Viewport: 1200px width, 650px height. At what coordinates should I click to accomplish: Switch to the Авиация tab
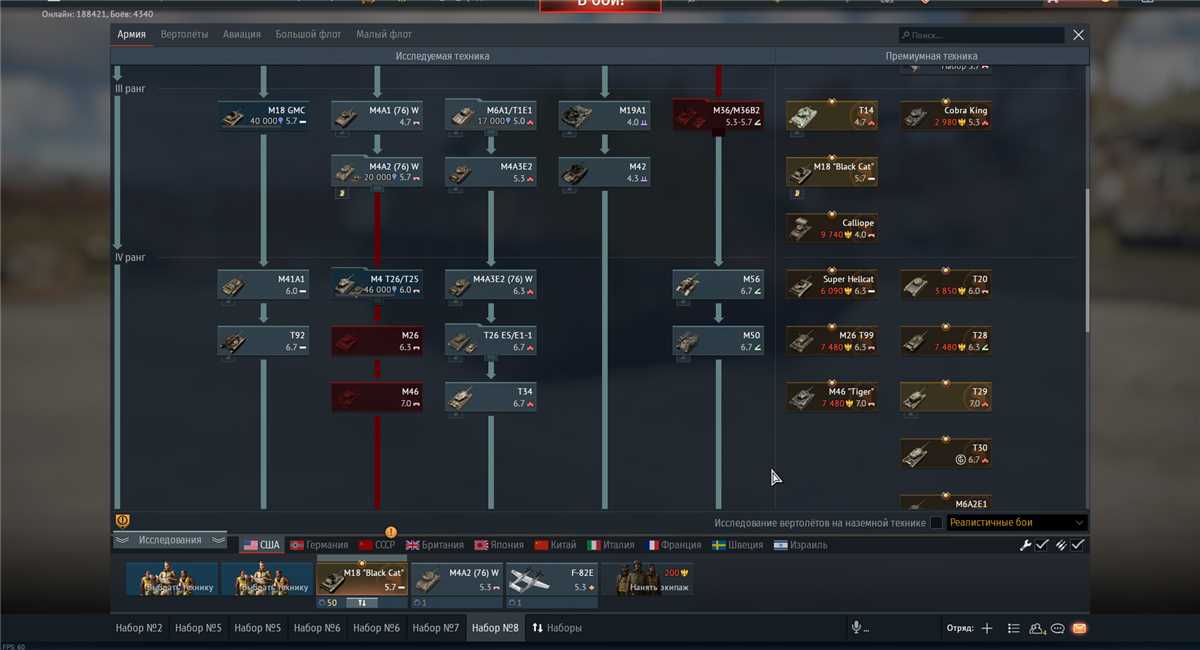pyautogui.click(x=241, y=35)
